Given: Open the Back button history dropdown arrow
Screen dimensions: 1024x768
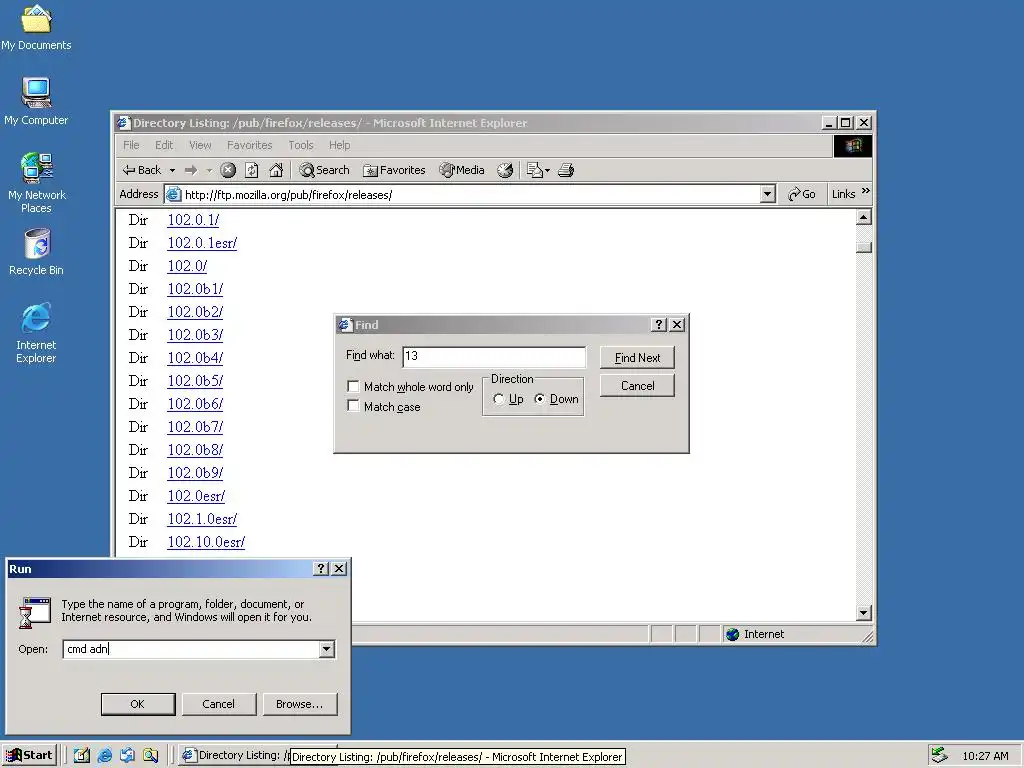Looking at the screenshot, I should pos(172,170).
